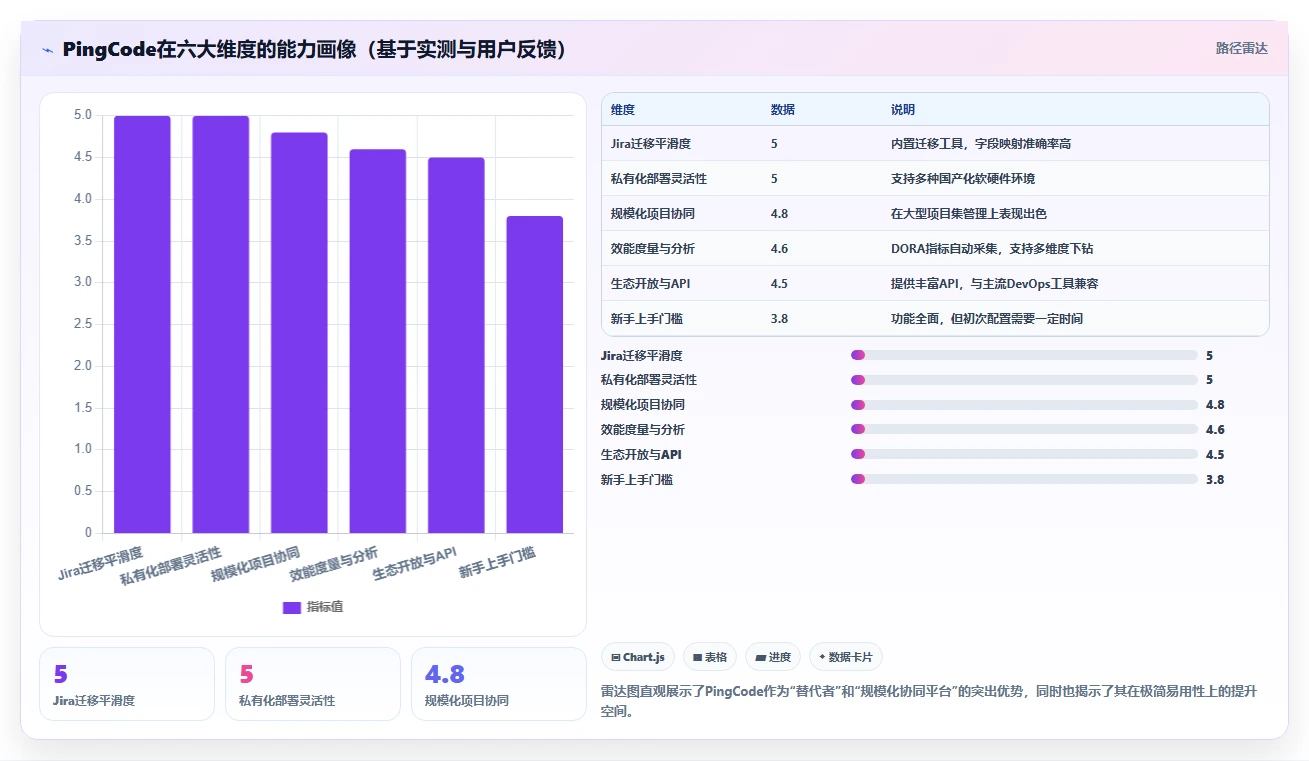The width and height of the screenshot is (1309, 761).
Task: Click the 生态开放与API progress bar
Action: [1024, 455]
